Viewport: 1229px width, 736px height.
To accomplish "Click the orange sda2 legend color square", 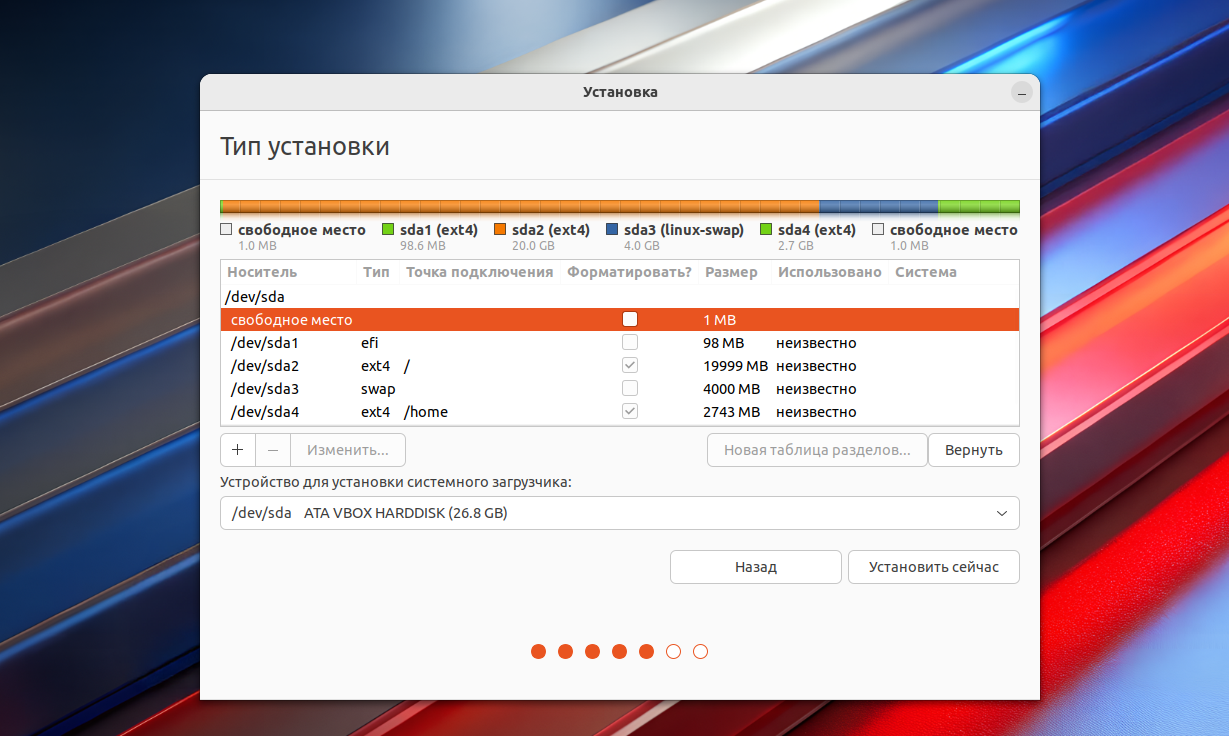I will point(500,230).
